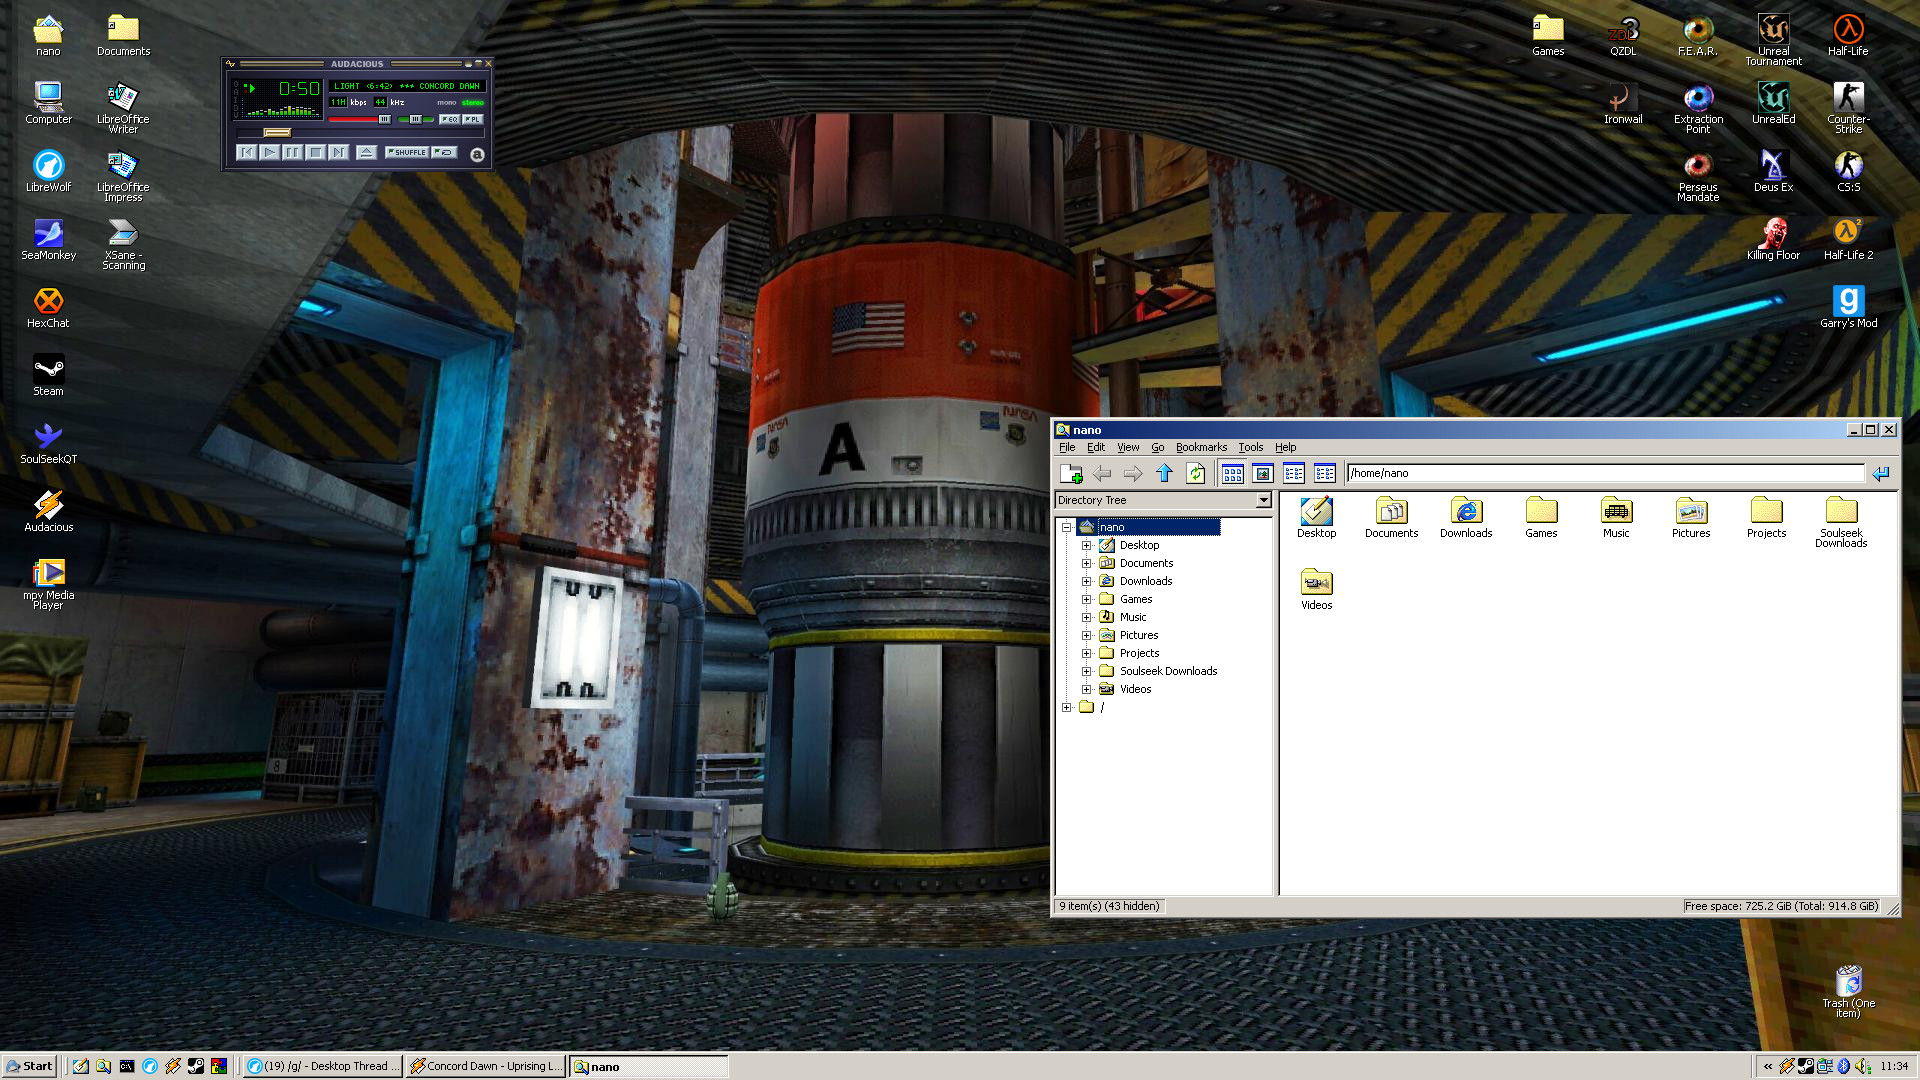Open LibreOffice Writer desktop icon
The height and width of the screenshot is (1080, 1920).
tap(123, 108)
